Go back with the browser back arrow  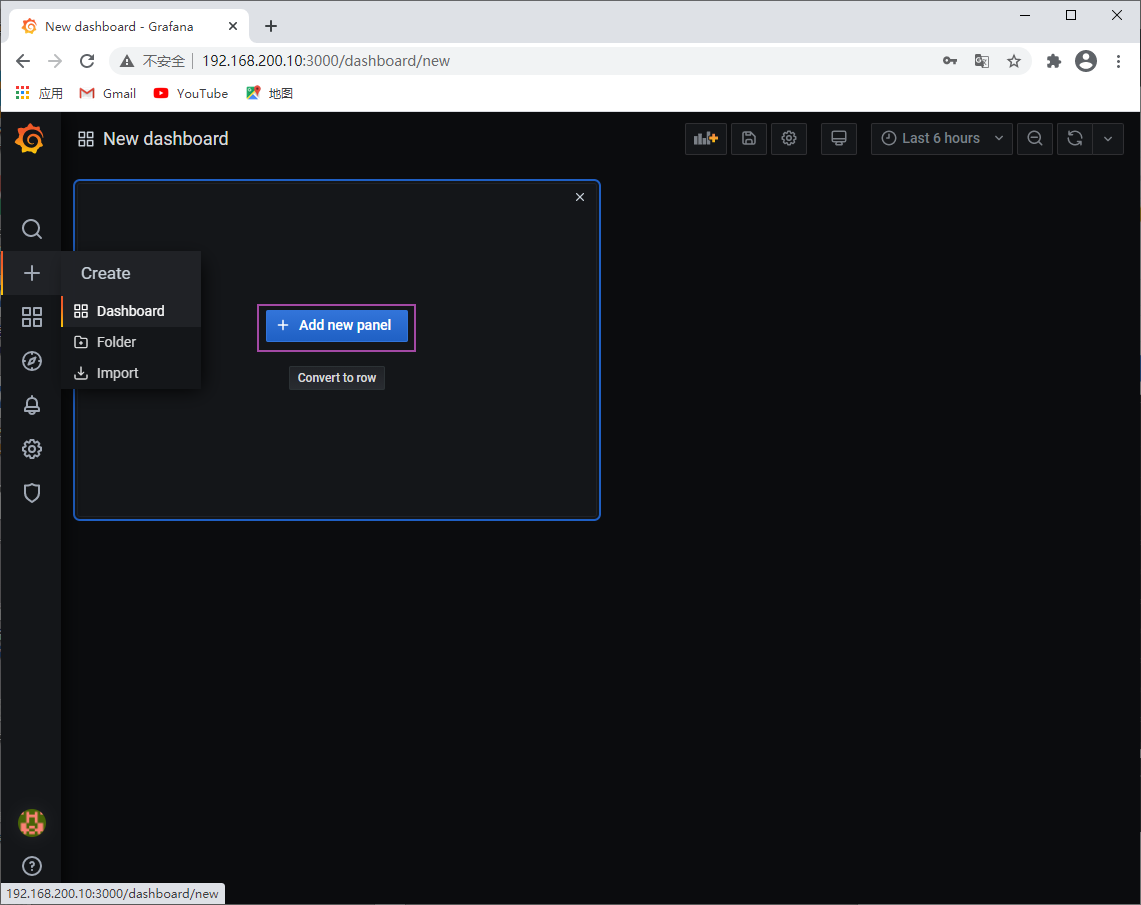(x=23, y=61)
